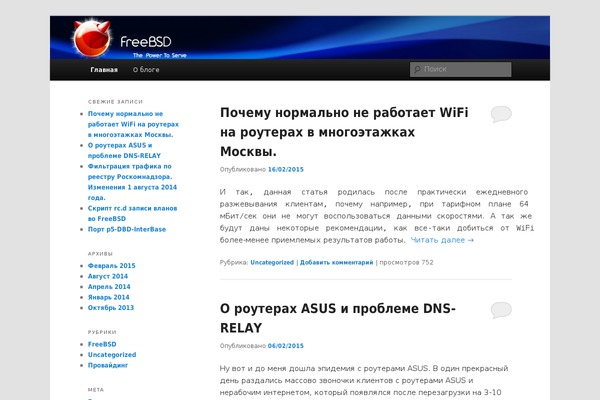The image size is (600, 400).
Task: Click the FreeBSD daemon logo in header
Action: point(92,38)
